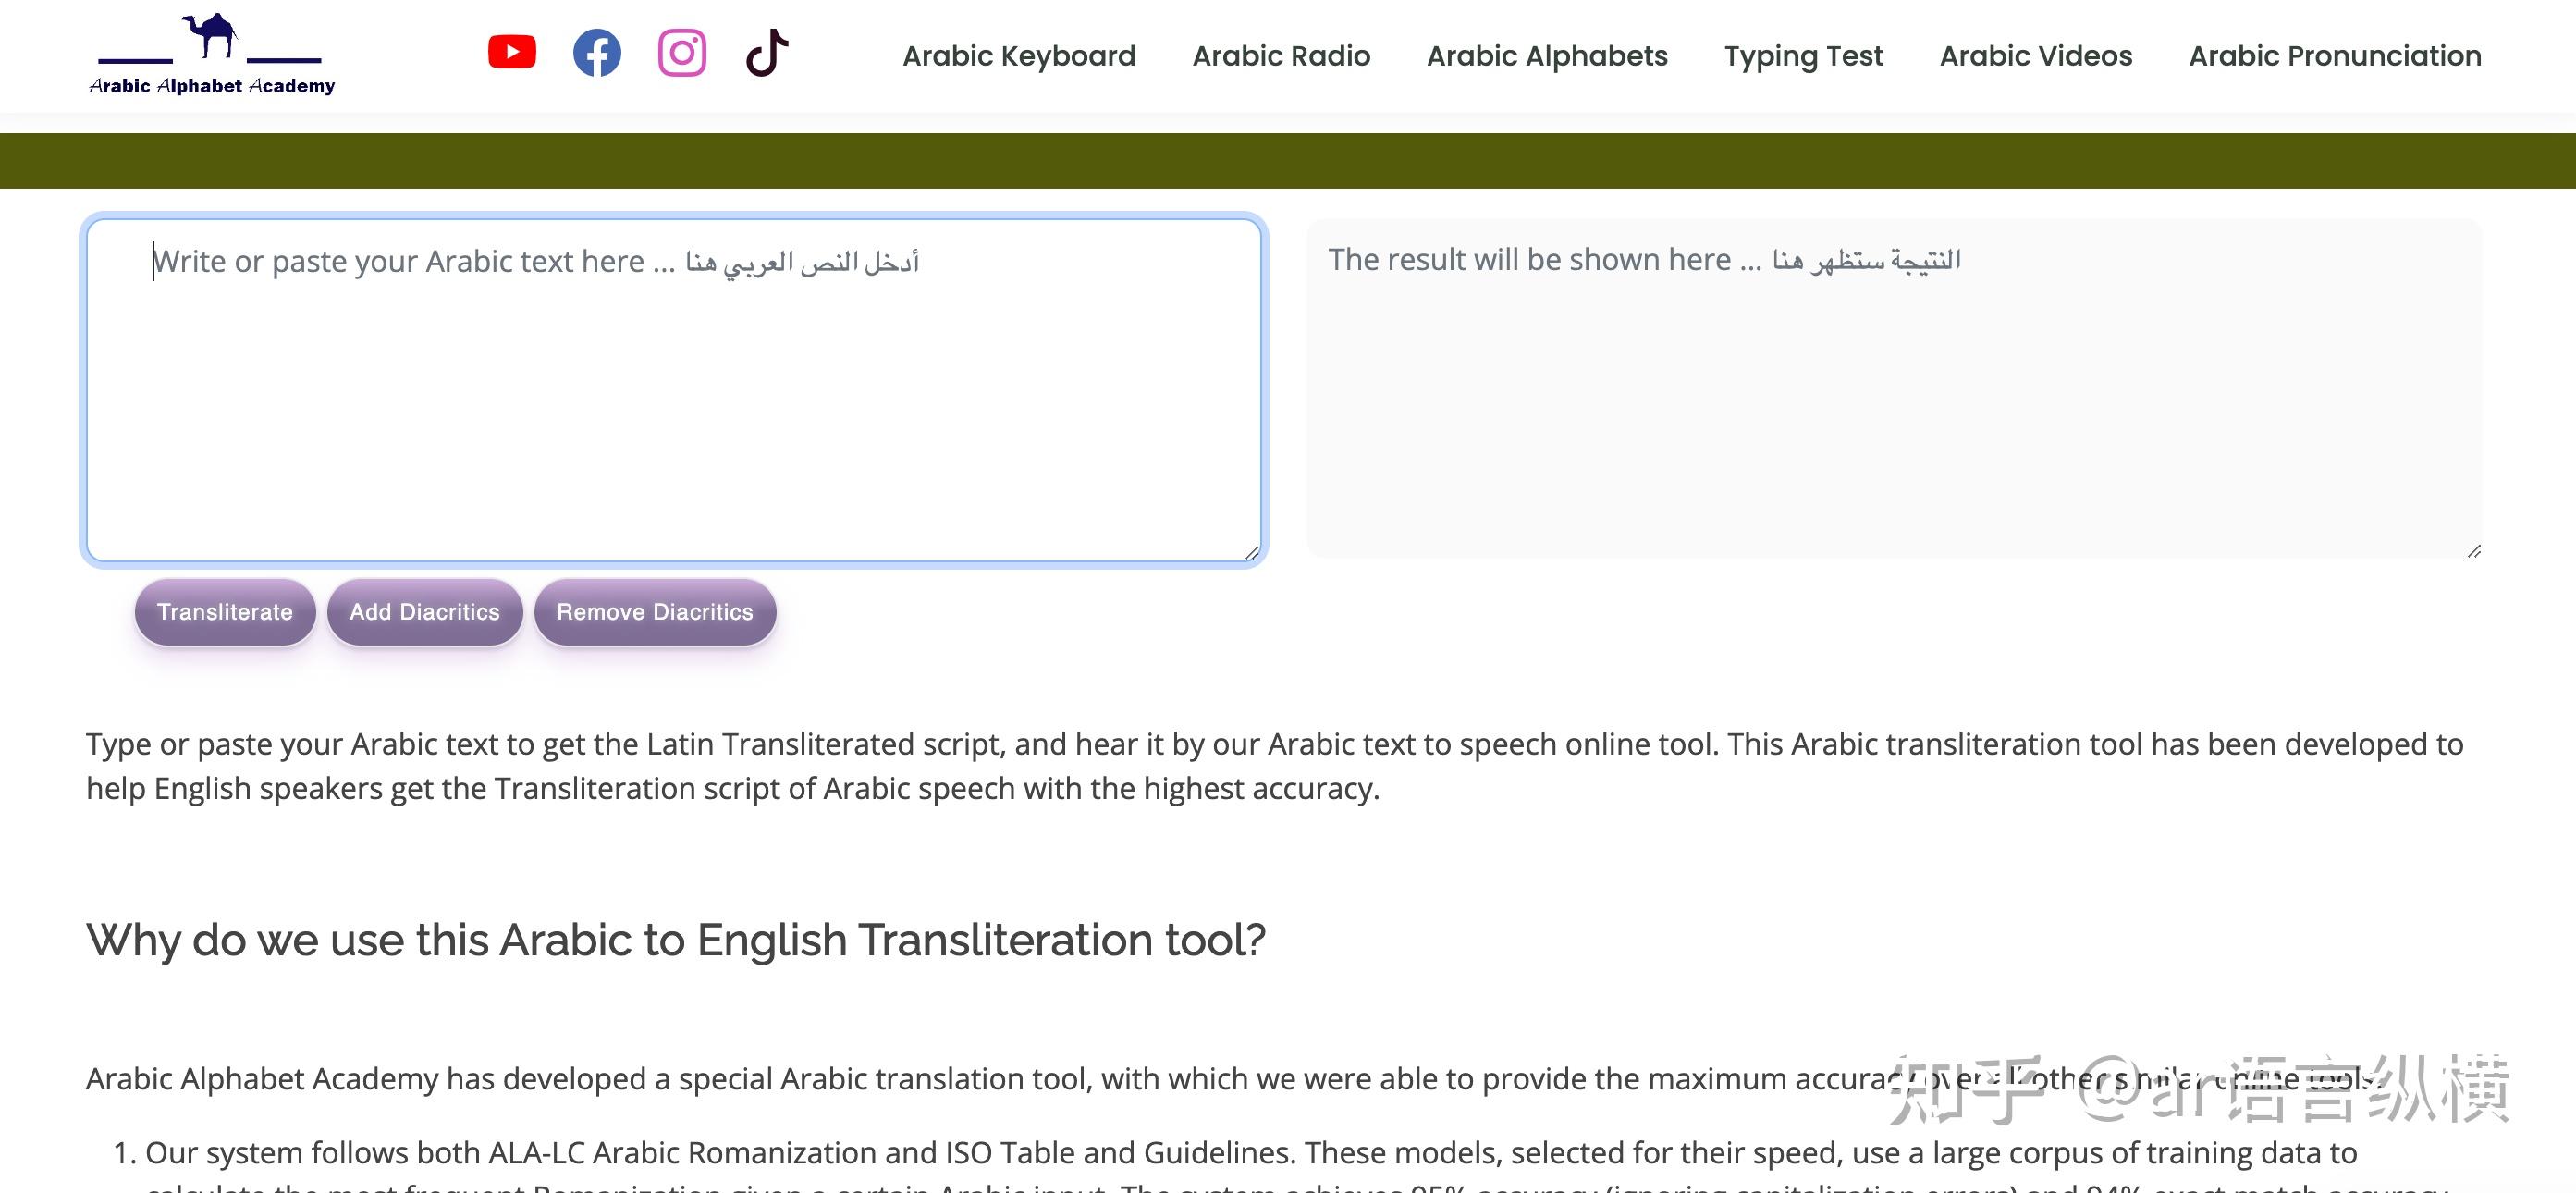Open the TikTok profile icon

click(x=767, y=53)
